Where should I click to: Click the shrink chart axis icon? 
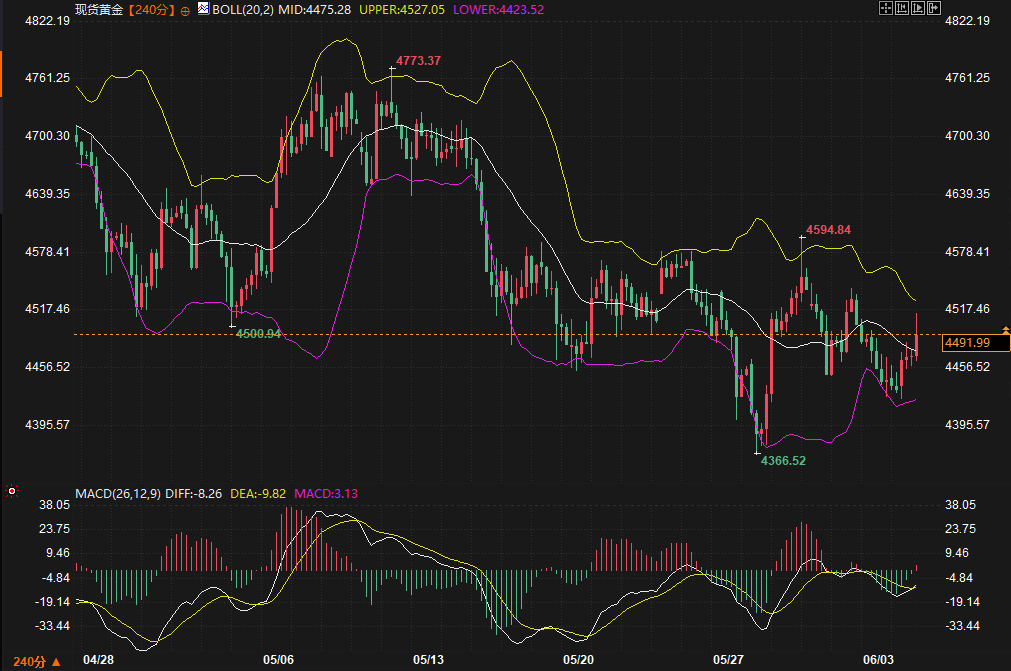(902, 8)
